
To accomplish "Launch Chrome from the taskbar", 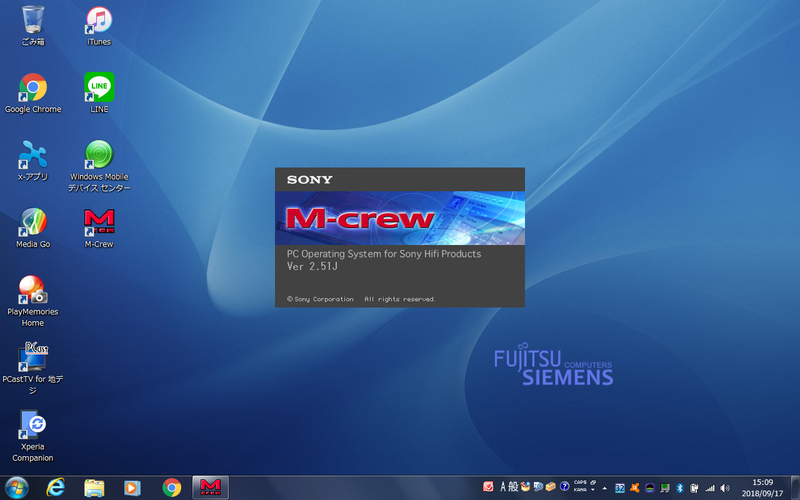I will (172, 488).
